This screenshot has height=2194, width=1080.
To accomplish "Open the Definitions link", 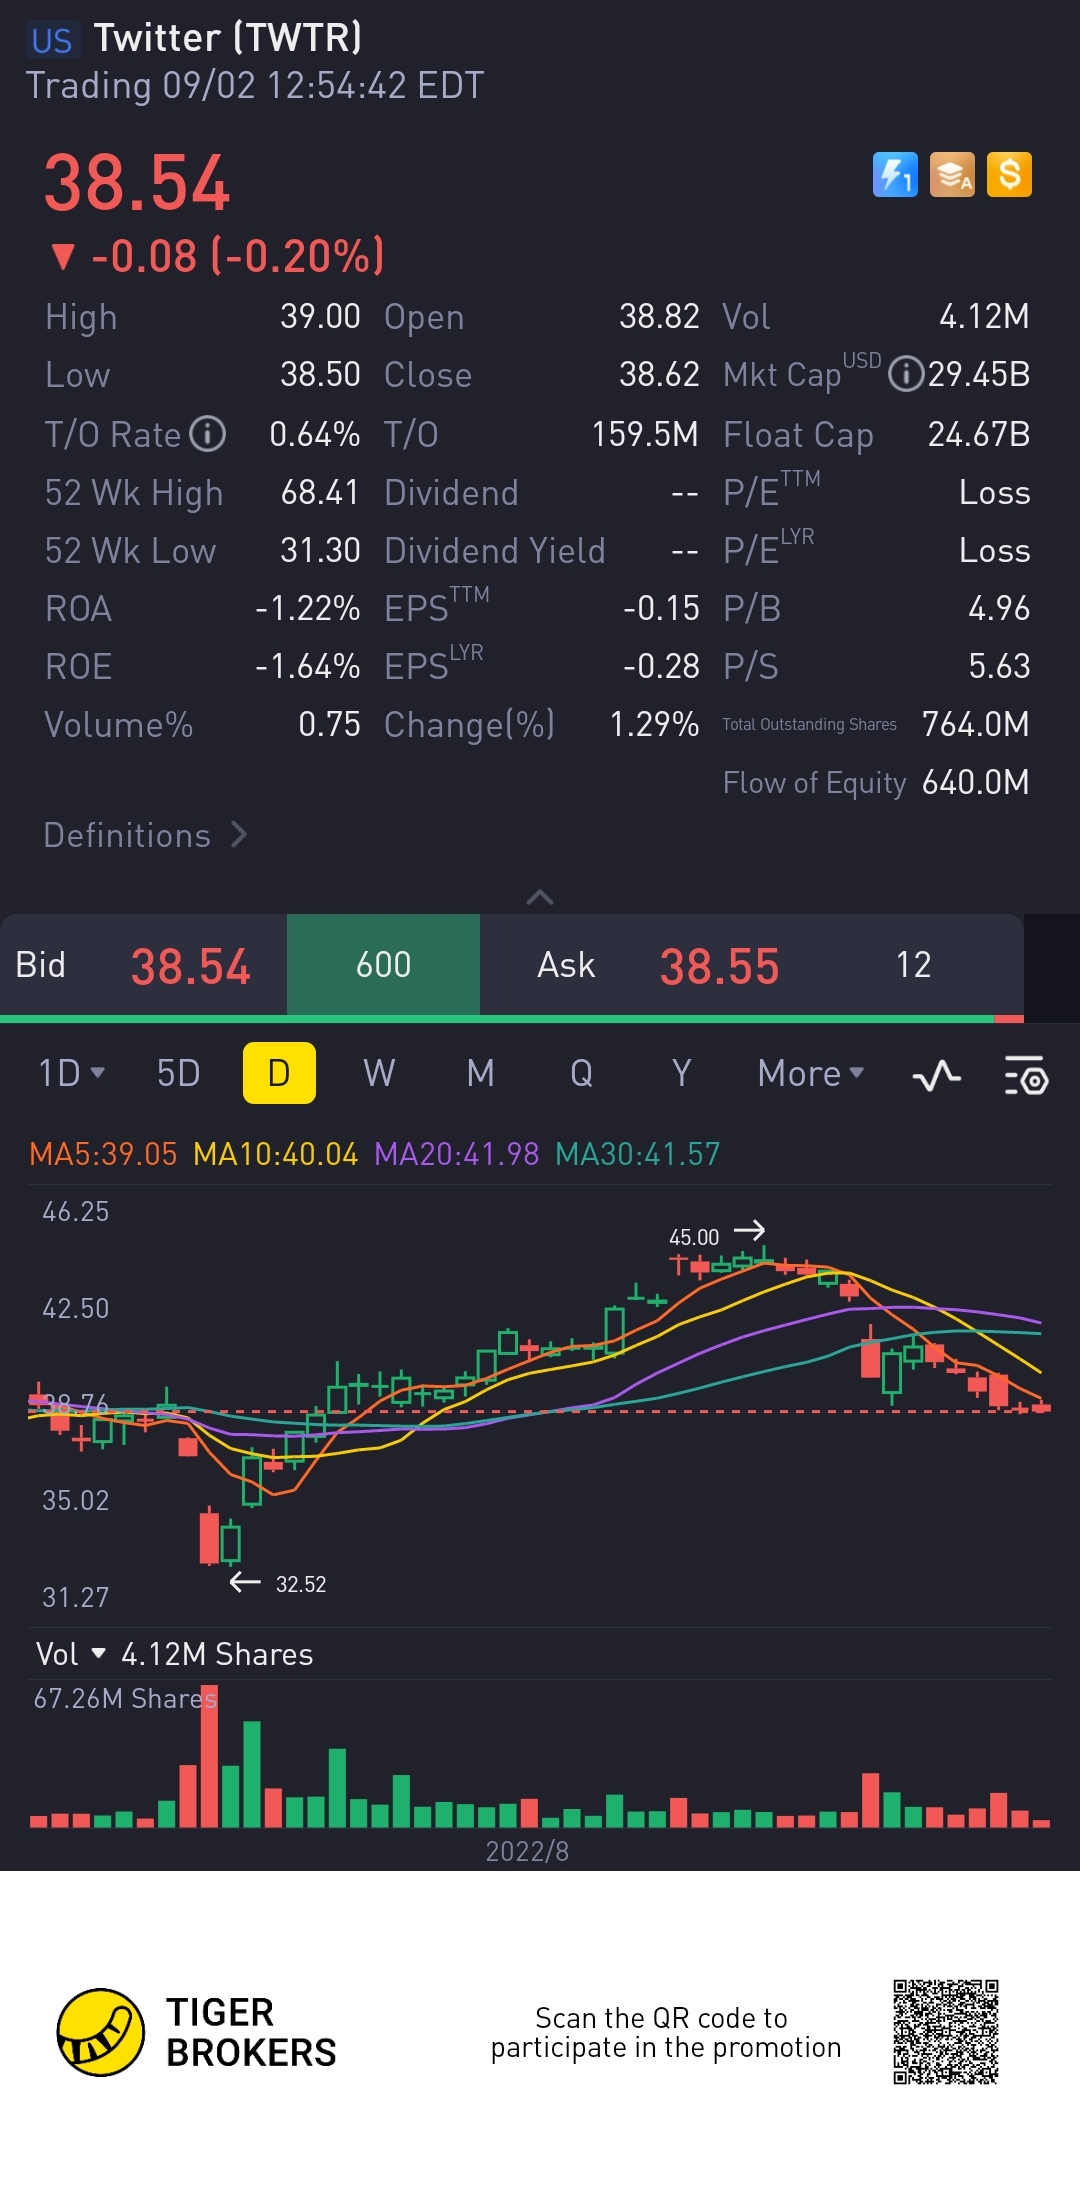I will [x=145, y=835].
